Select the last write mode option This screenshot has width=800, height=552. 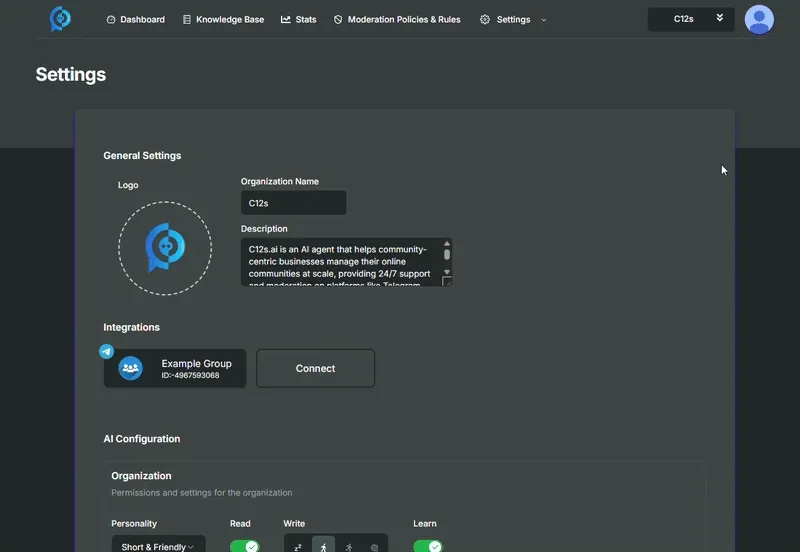coord(375,547)
